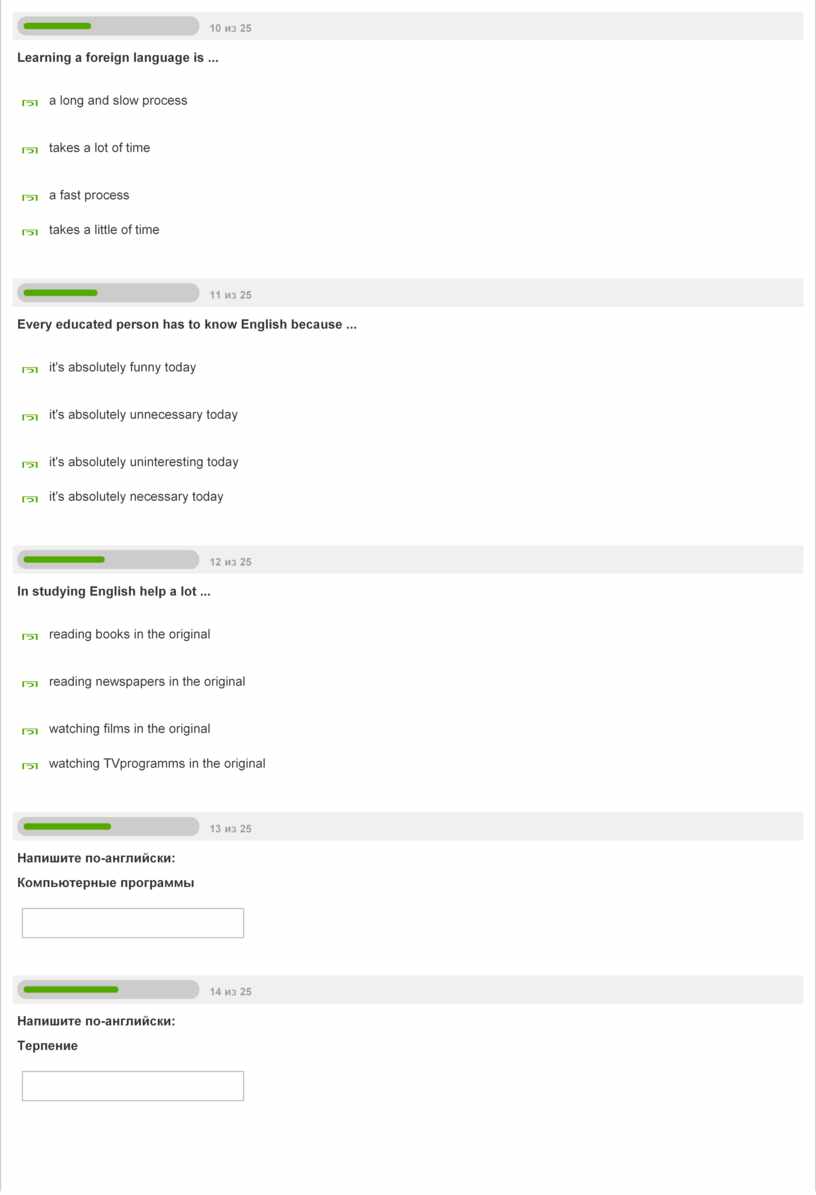816x1195 pixels.
Task: Tick the 'takes a lot of time' option
Action: 30,149
